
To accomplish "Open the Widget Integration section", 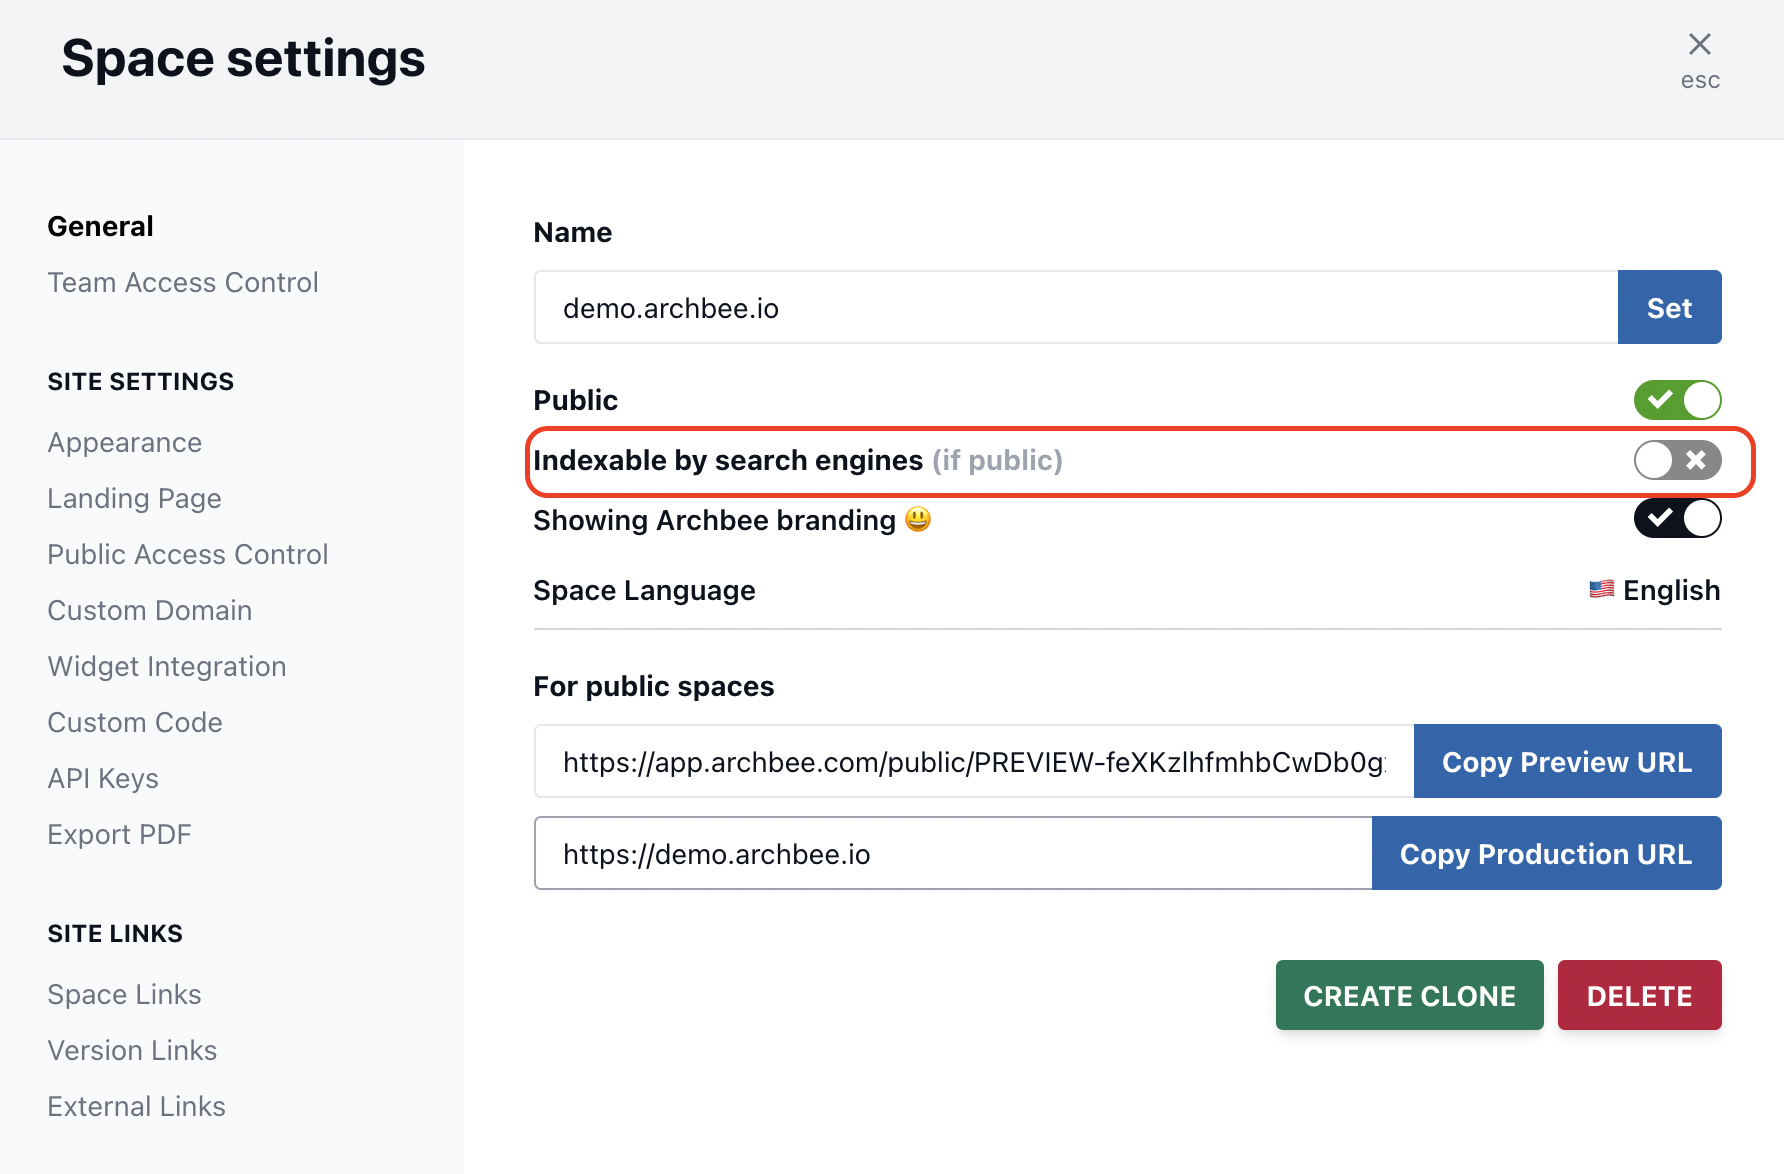I will (166, 666).
